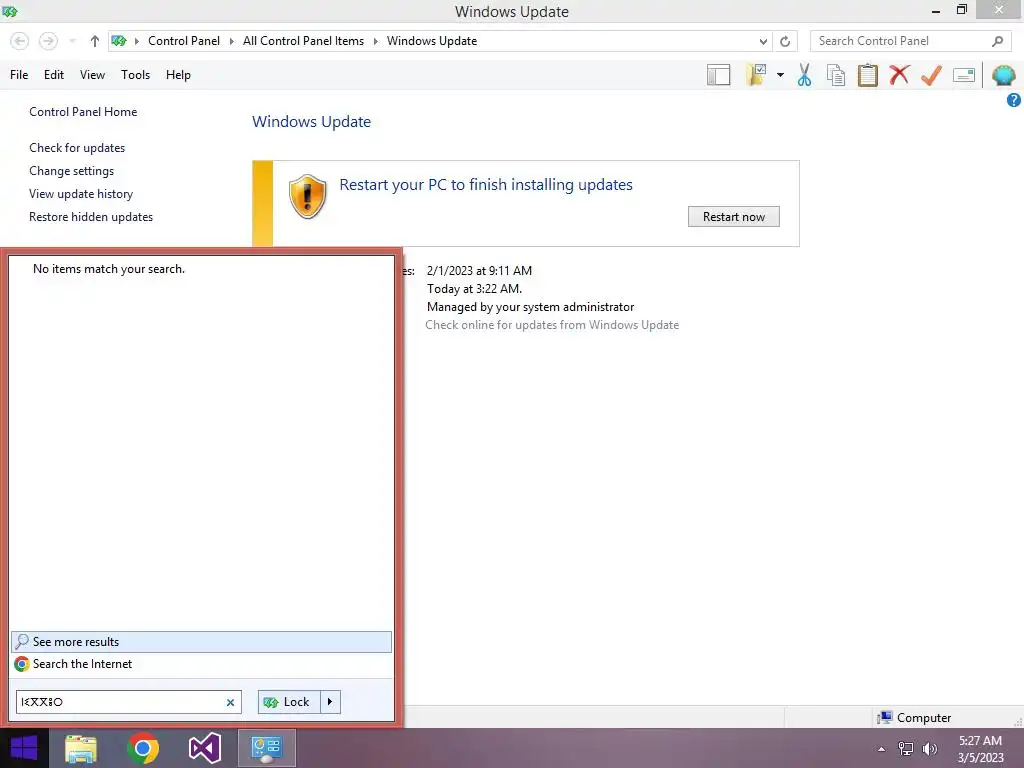The width and height of the screenshot is (1024, 768).
Task: Open Google Chrome from the taskbar
Action: [143, 748]
